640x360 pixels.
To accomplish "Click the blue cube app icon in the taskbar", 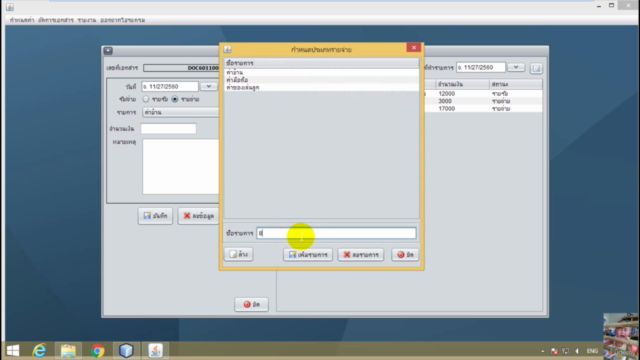I will [126, 351].
